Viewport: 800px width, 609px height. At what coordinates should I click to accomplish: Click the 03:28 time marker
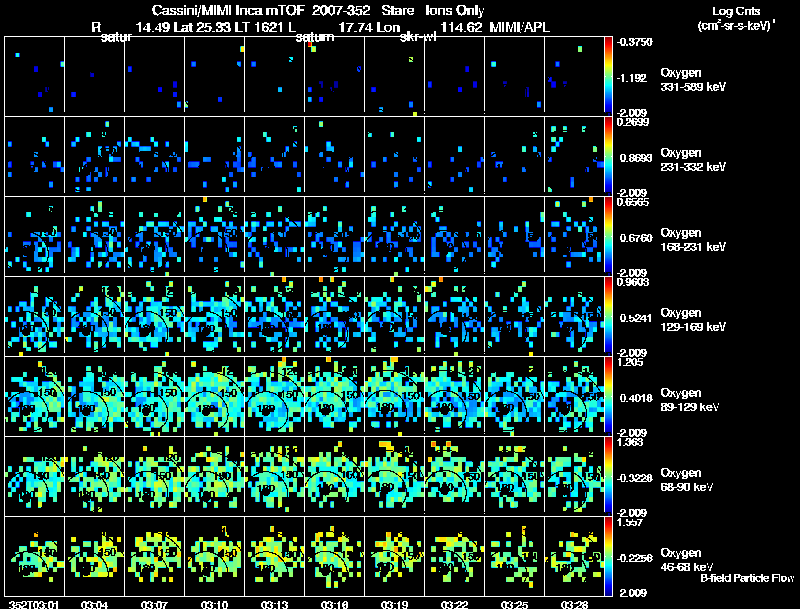coord(574,603)
